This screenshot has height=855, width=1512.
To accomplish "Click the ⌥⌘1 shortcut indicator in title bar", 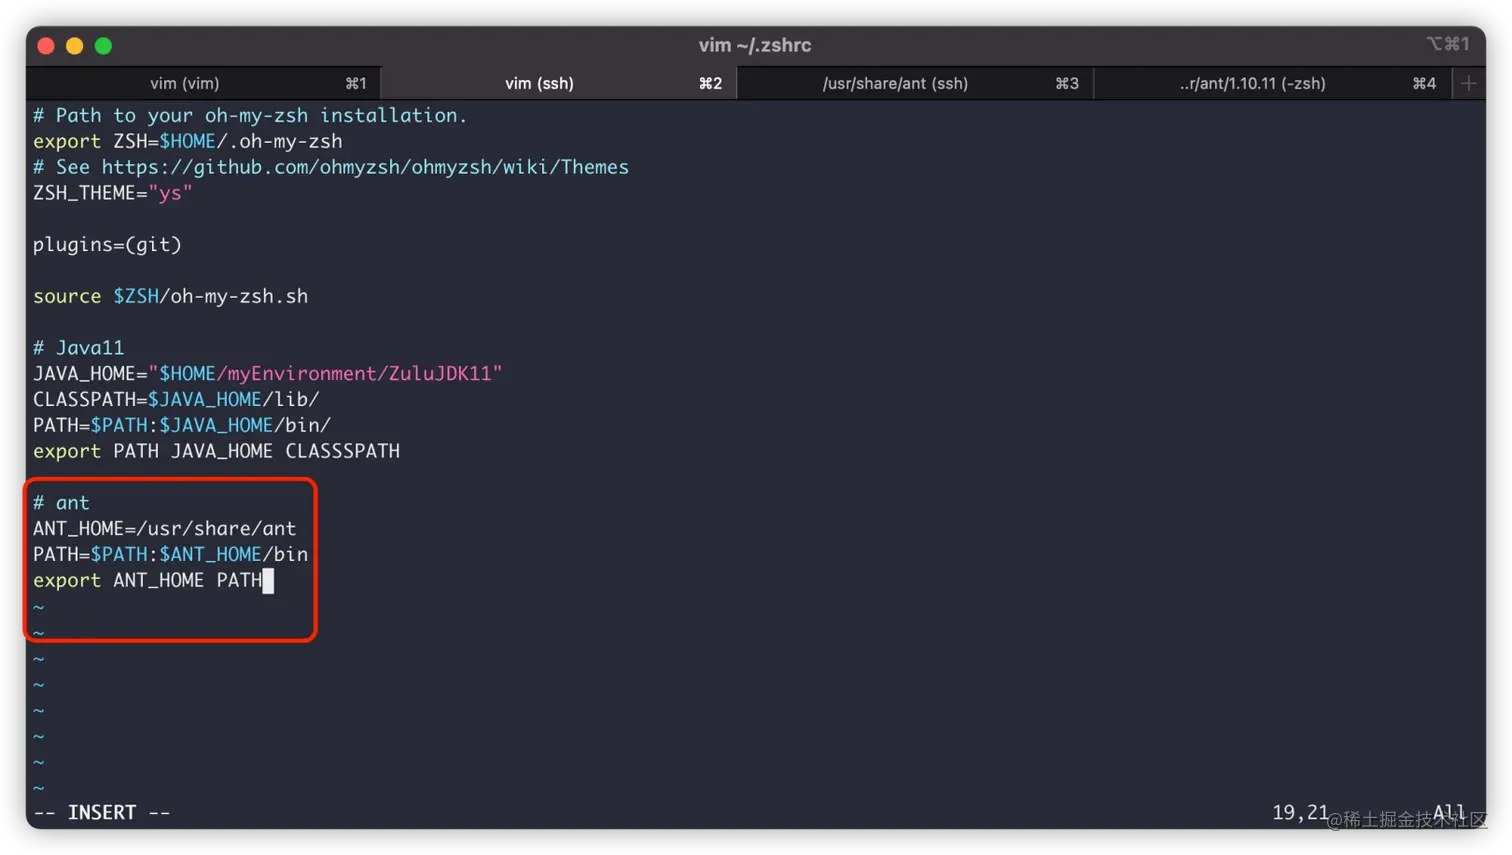I will coord(1449,44).
